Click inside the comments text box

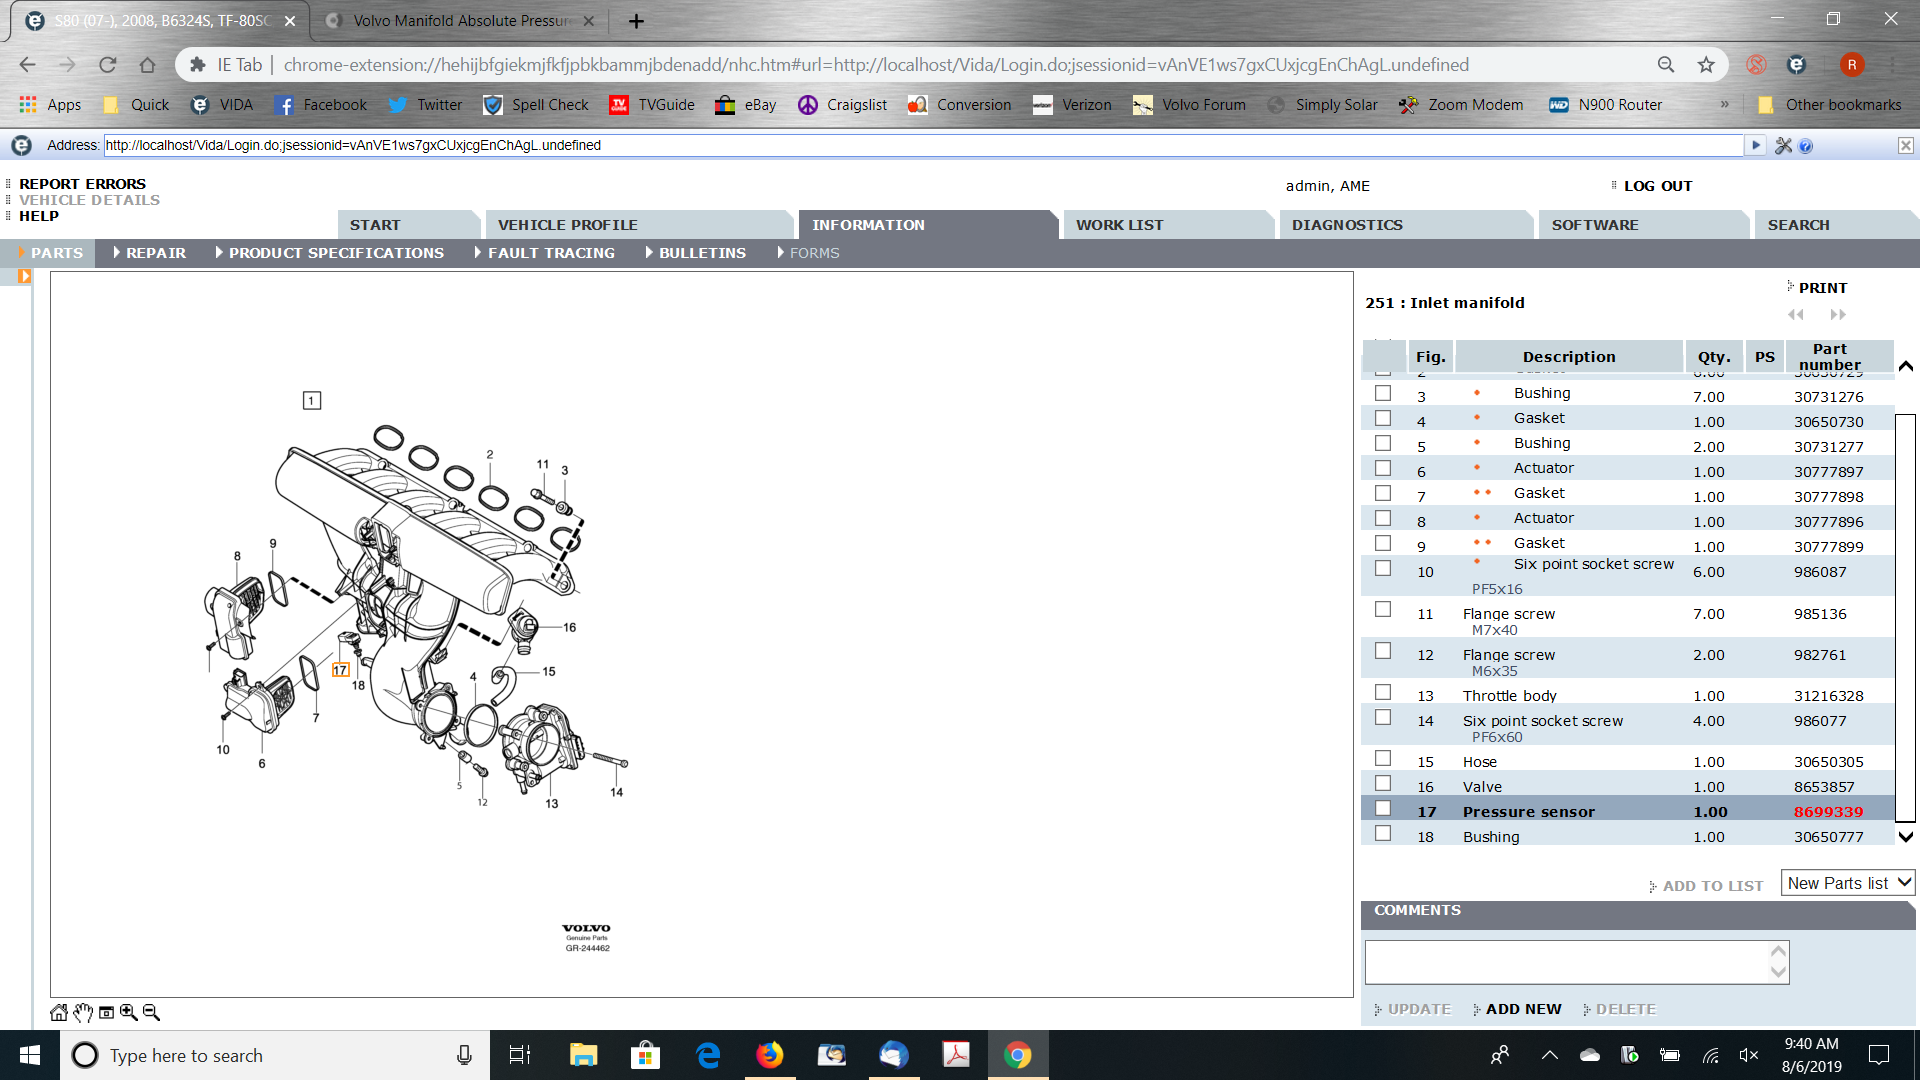1566,962
